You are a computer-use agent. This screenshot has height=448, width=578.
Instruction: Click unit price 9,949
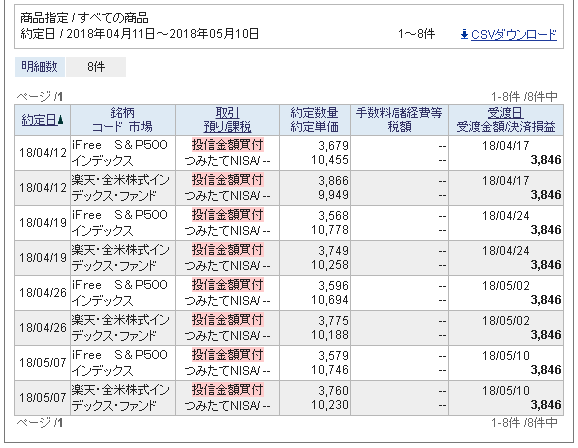coord(334,195)
